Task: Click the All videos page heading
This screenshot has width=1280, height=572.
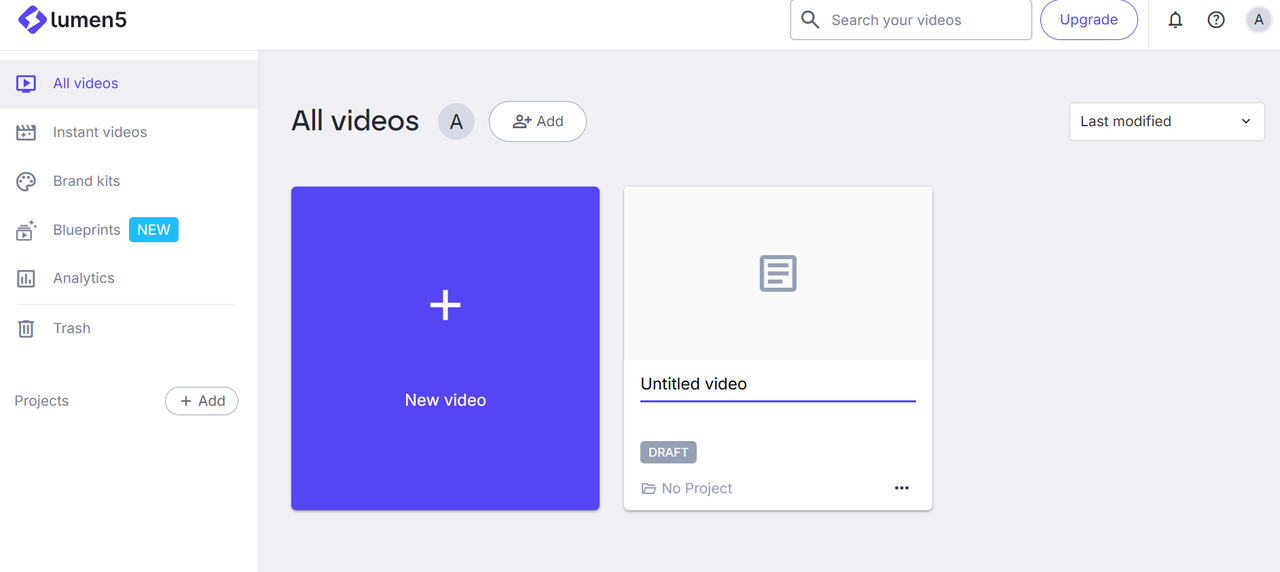Action: click(x=355, y=121)
